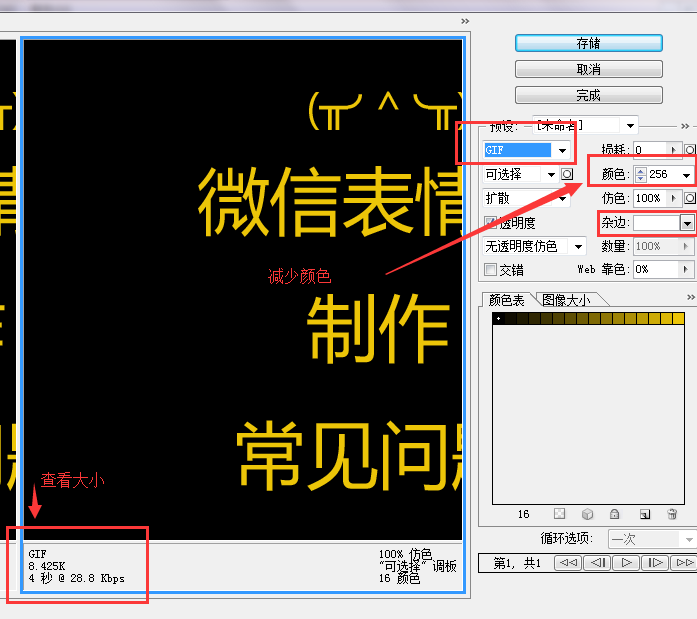This screenshot has height=619, width=697.
Task: Select the brightest yellow last color swatch
Action: [678, 318]
